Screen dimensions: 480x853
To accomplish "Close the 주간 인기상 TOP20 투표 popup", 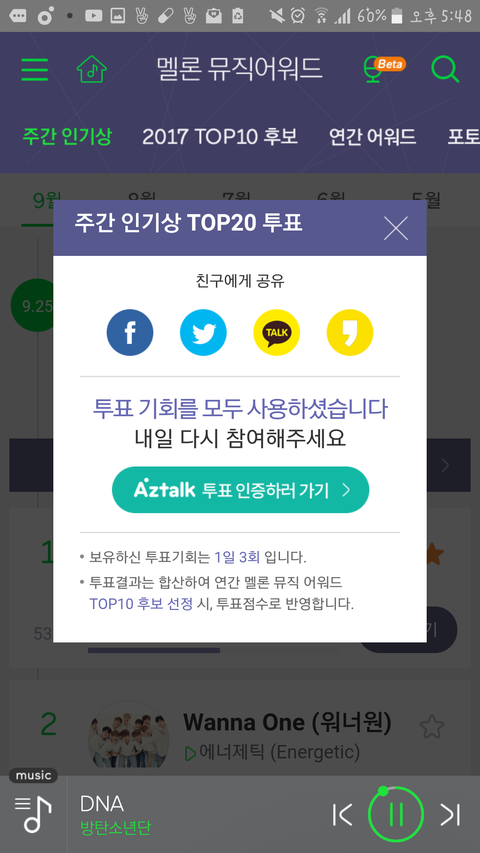I will 396,228.
